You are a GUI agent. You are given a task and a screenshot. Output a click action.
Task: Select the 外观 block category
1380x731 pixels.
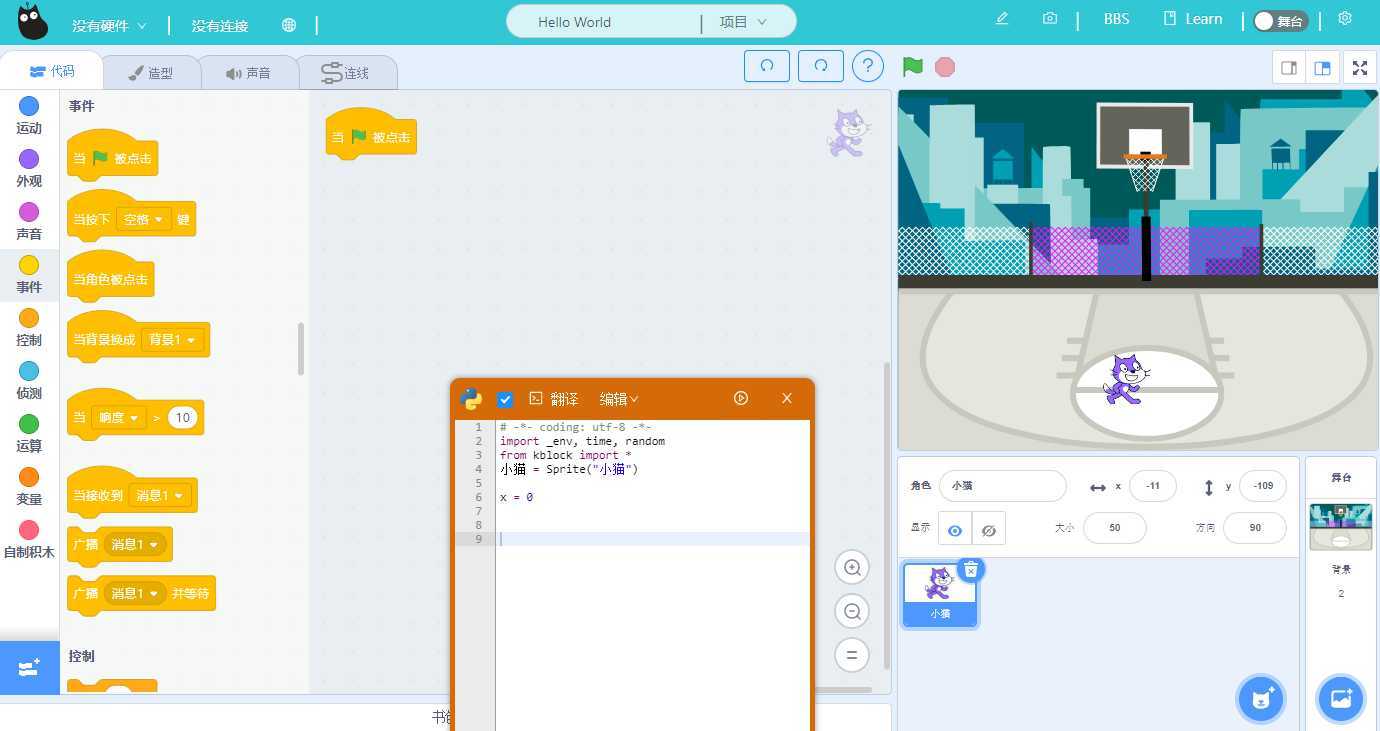(x=29, y=168)
